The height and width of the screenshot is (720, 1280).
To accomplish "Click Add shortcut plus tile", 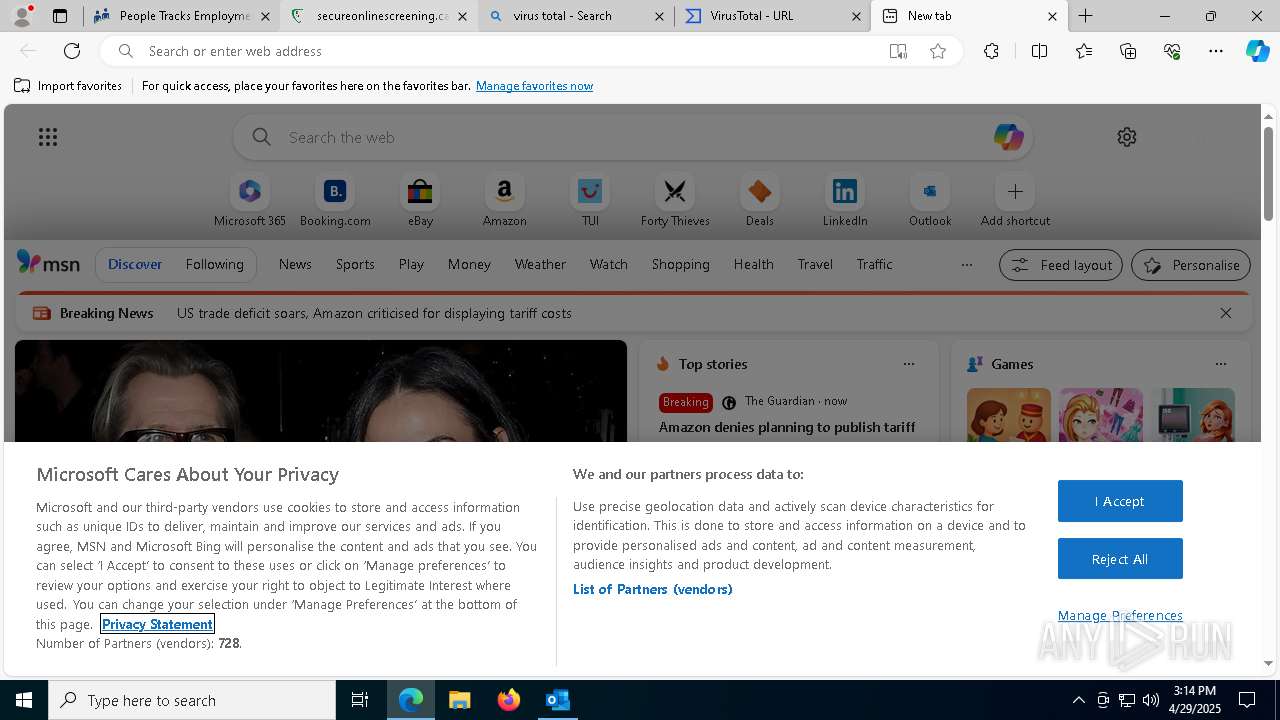I will [1015, 201].
